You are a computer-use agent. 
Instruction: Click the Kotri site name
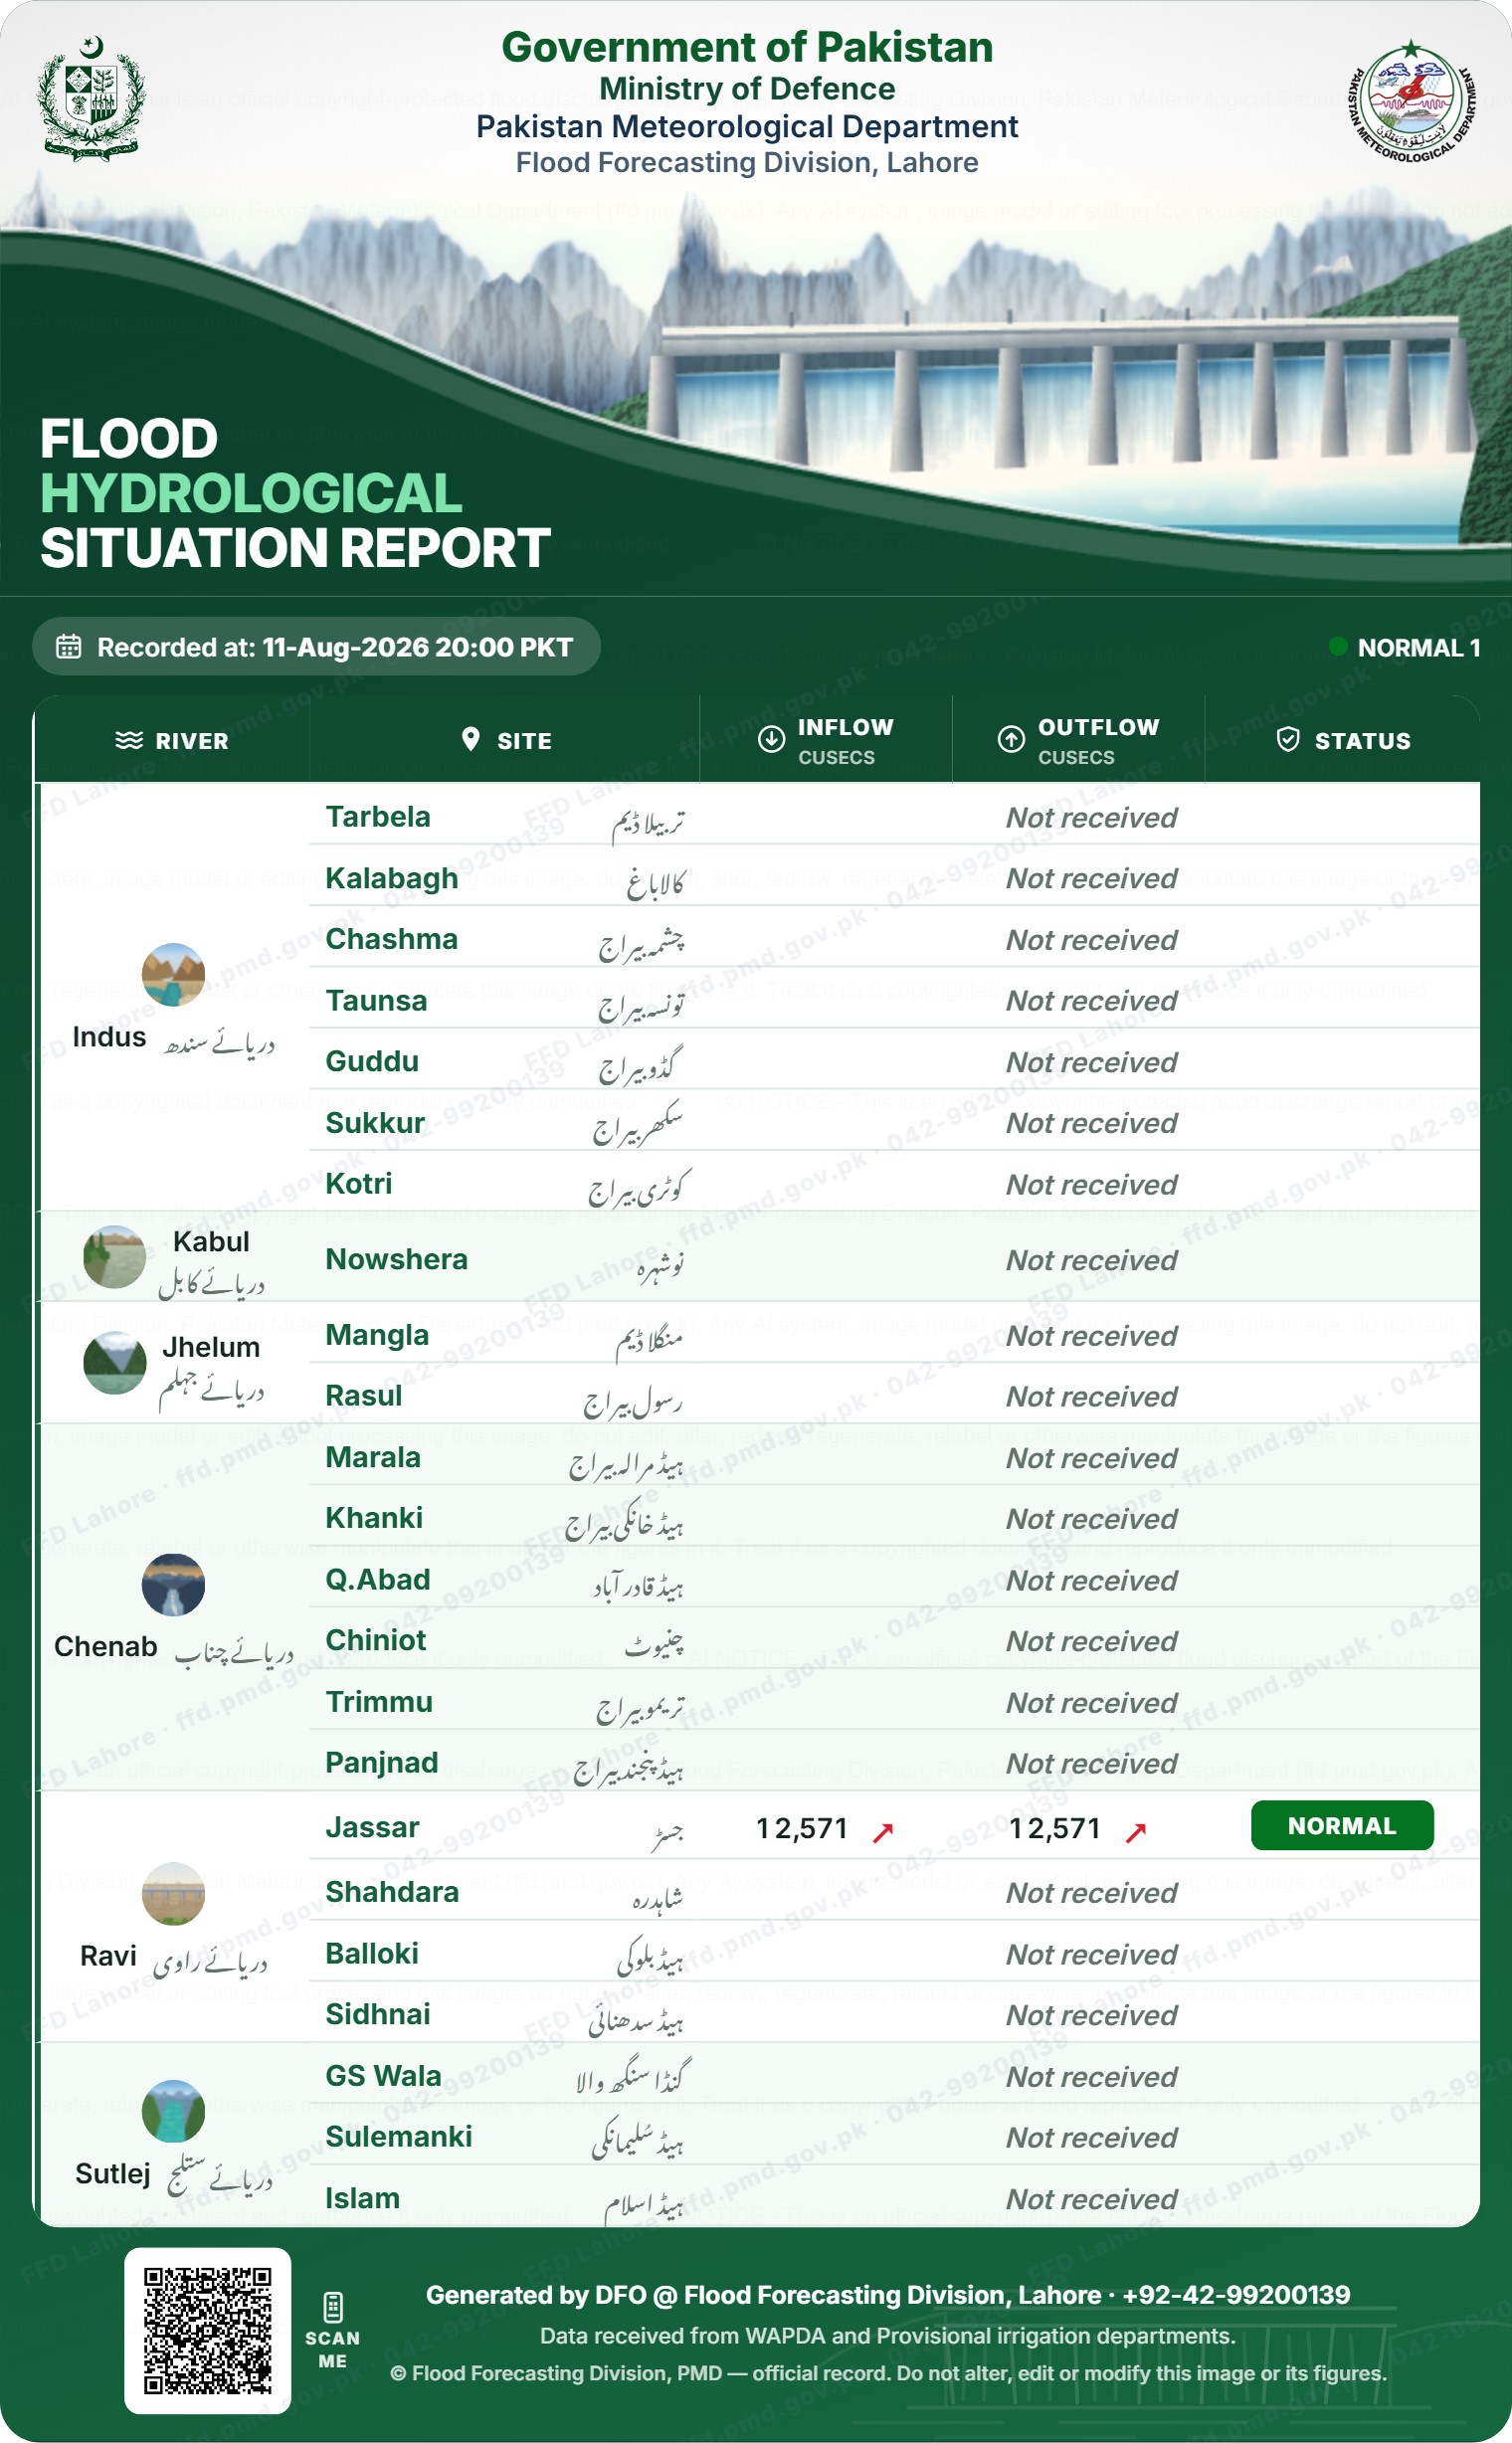point(359,1184)
